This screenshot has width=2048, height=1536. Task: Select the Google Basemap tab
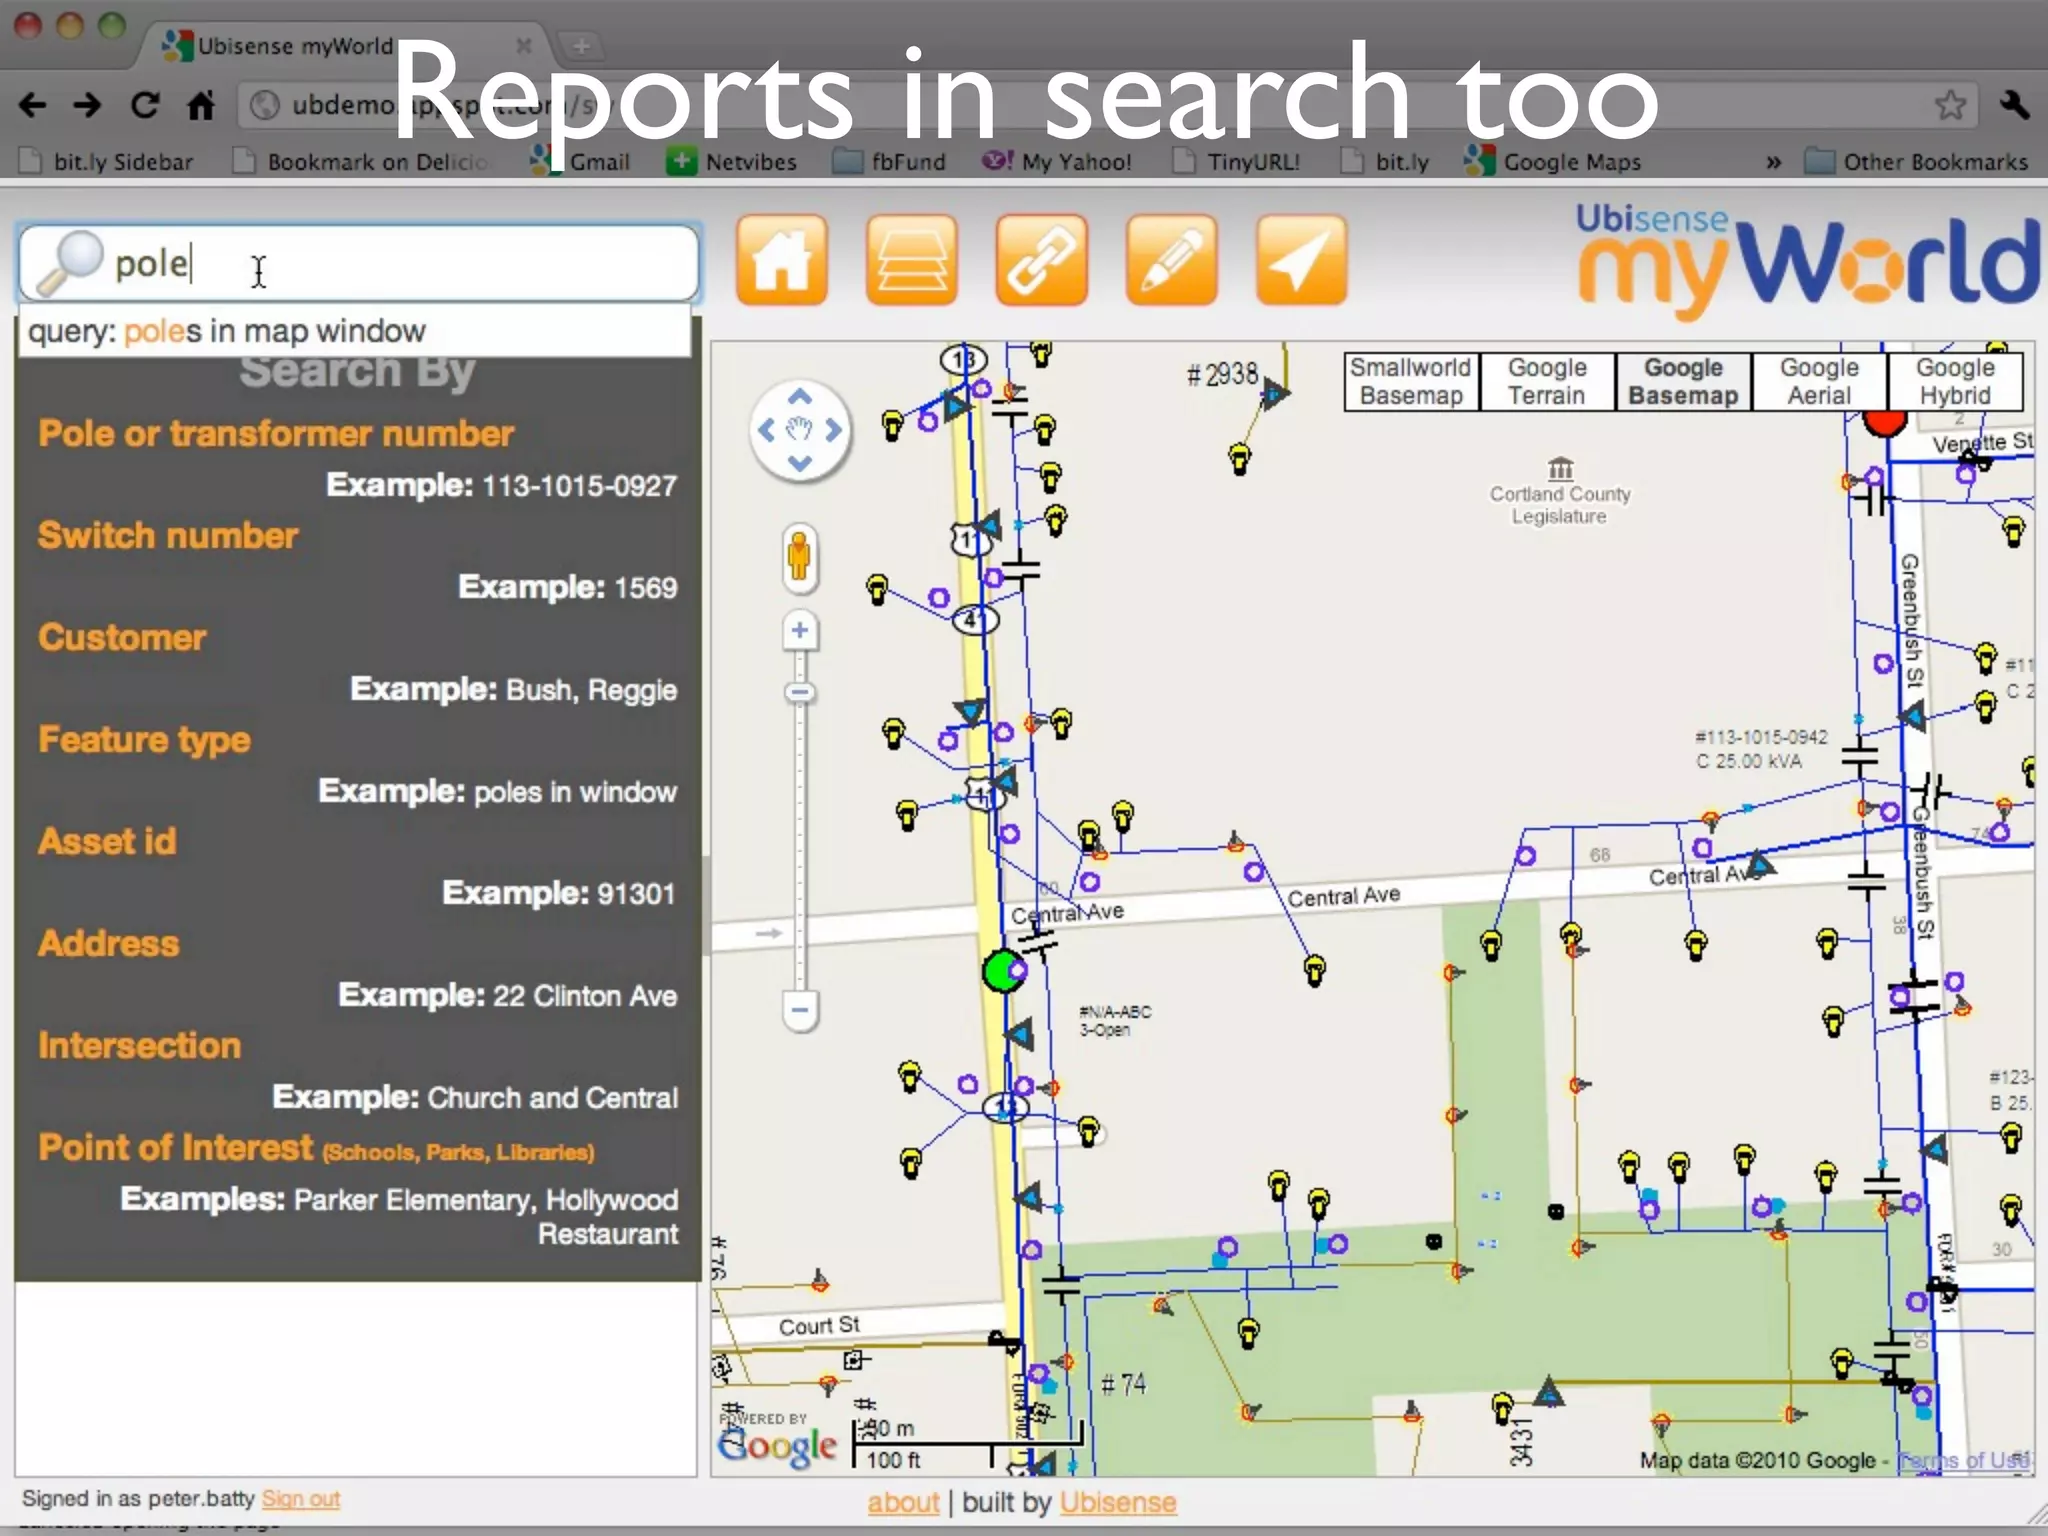[x=1683, y=381]
